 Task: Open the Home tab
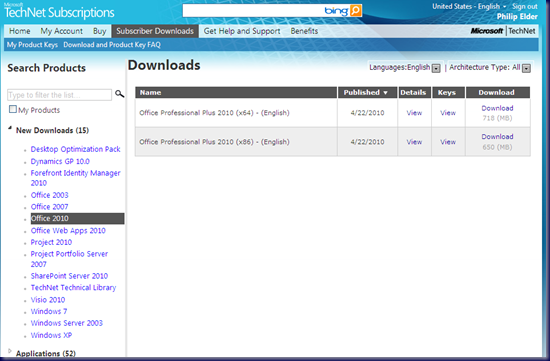click(20, 31)
